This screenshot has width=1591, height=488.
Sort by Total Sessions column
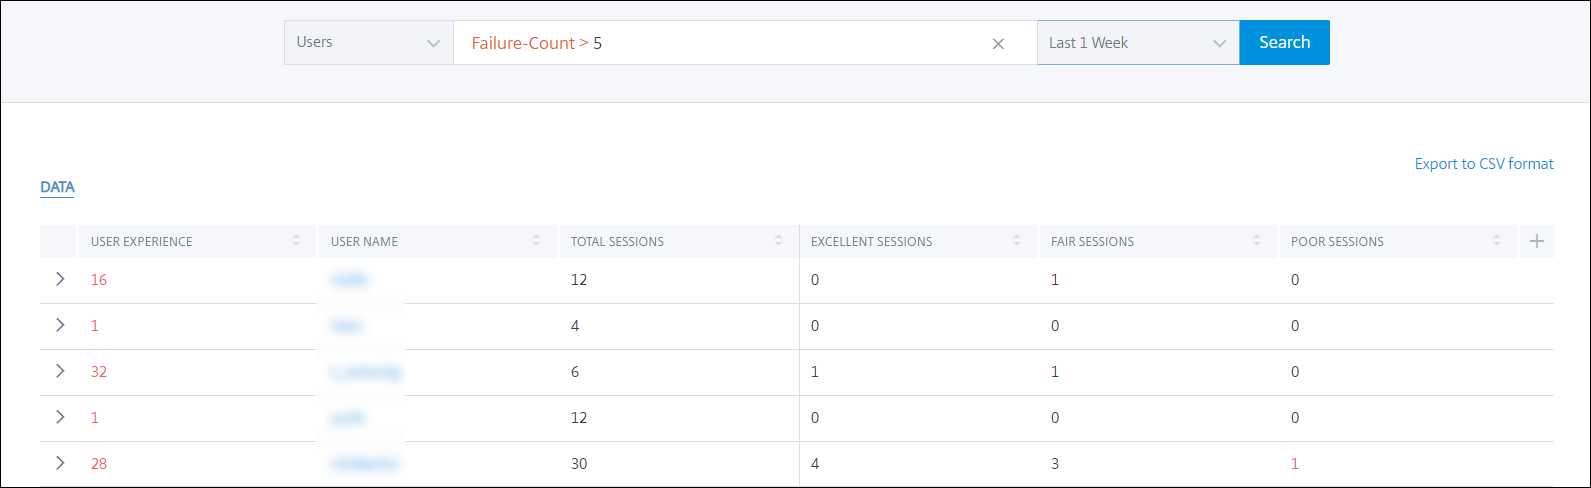pos(777,241)
